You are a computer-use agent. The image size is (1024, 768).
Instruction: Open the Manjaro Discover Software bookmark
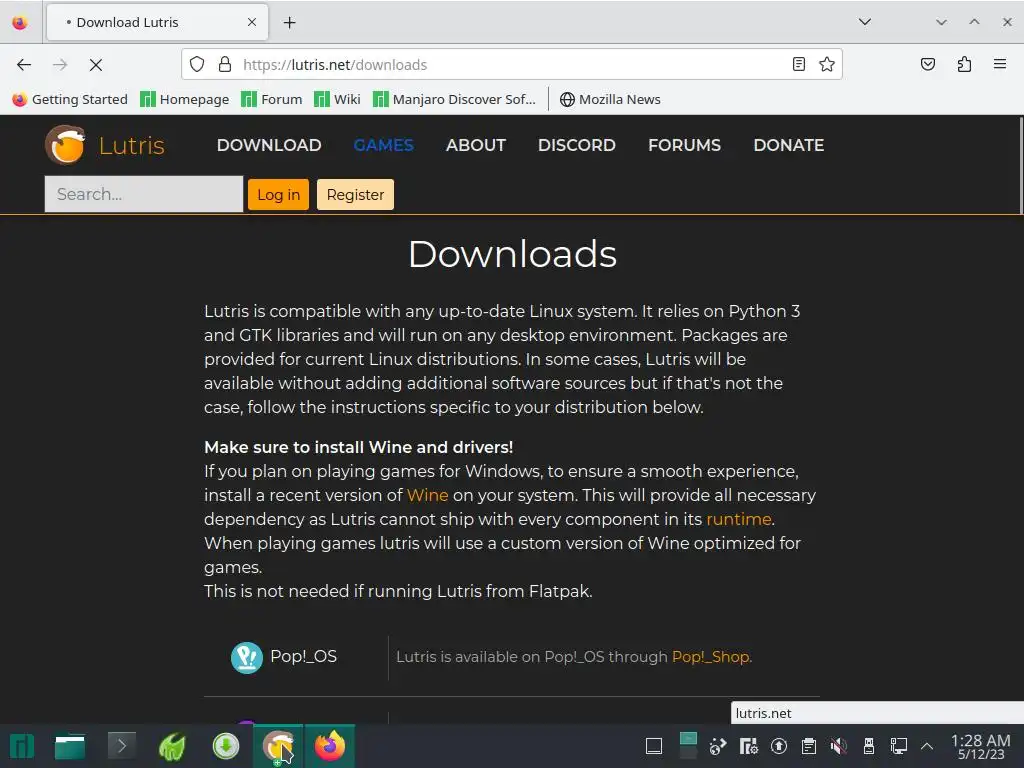(x=454, y=99)
